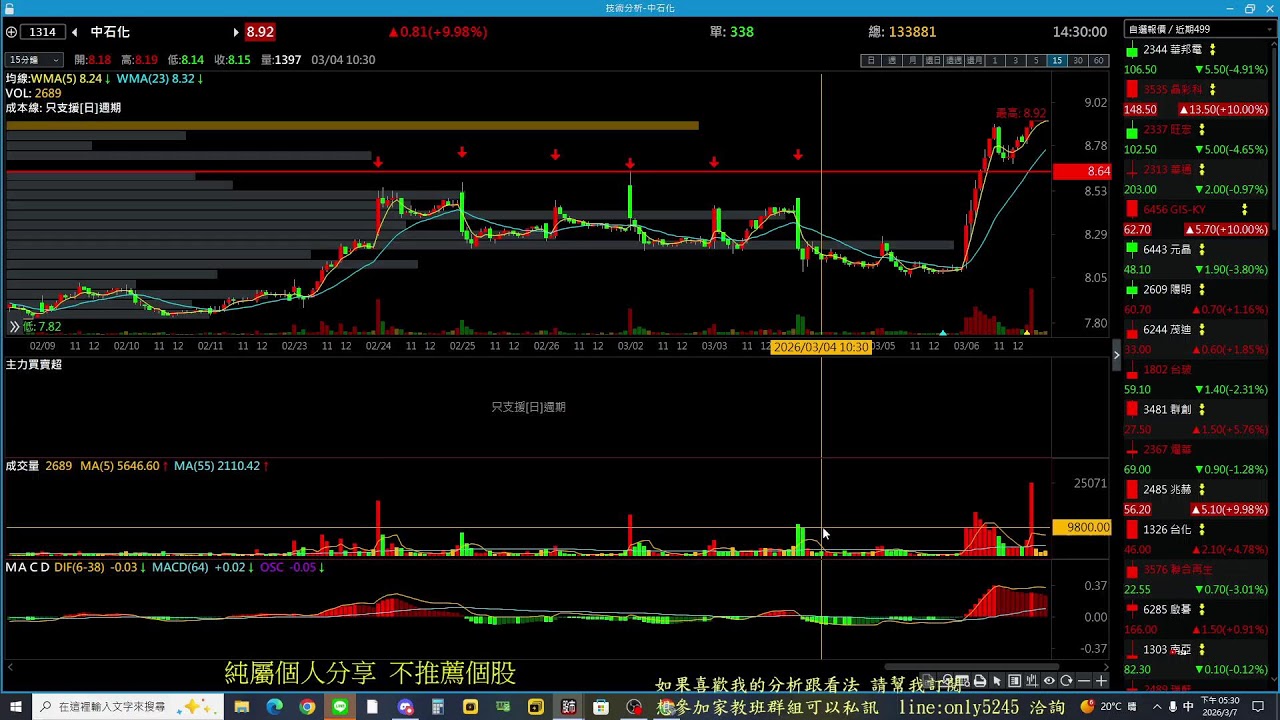Select the 還原日 adjusted daily button
Viewport: 1280px width, 720px height.
[x=933, y=61]
